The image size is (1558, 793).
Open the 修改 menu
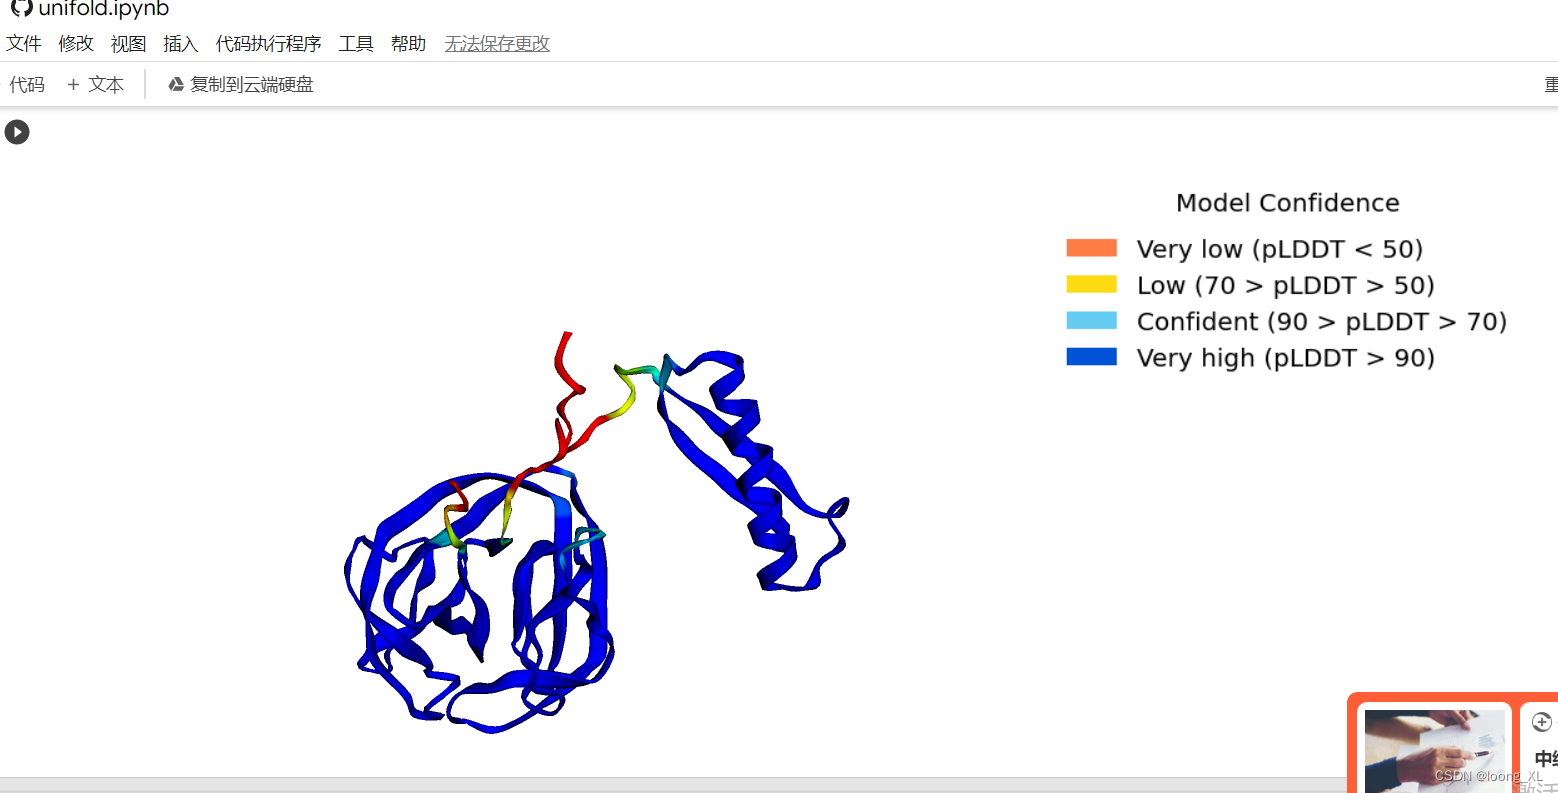(75, 43)
